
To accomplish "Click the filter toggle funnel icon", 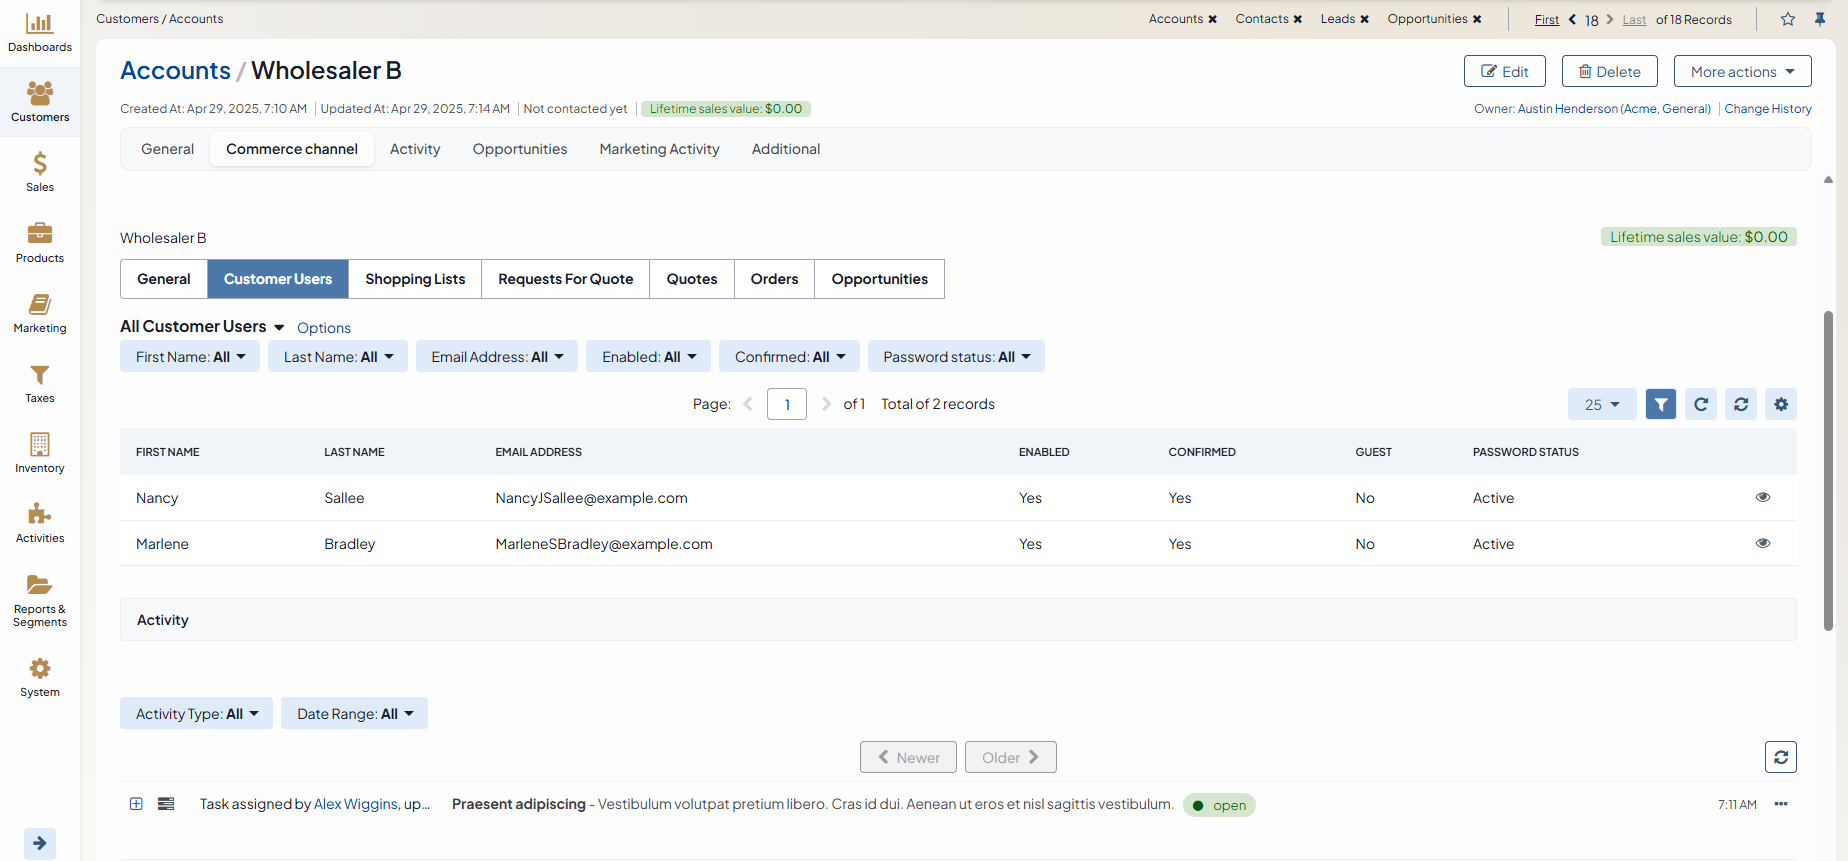I will coord(1660,404).
